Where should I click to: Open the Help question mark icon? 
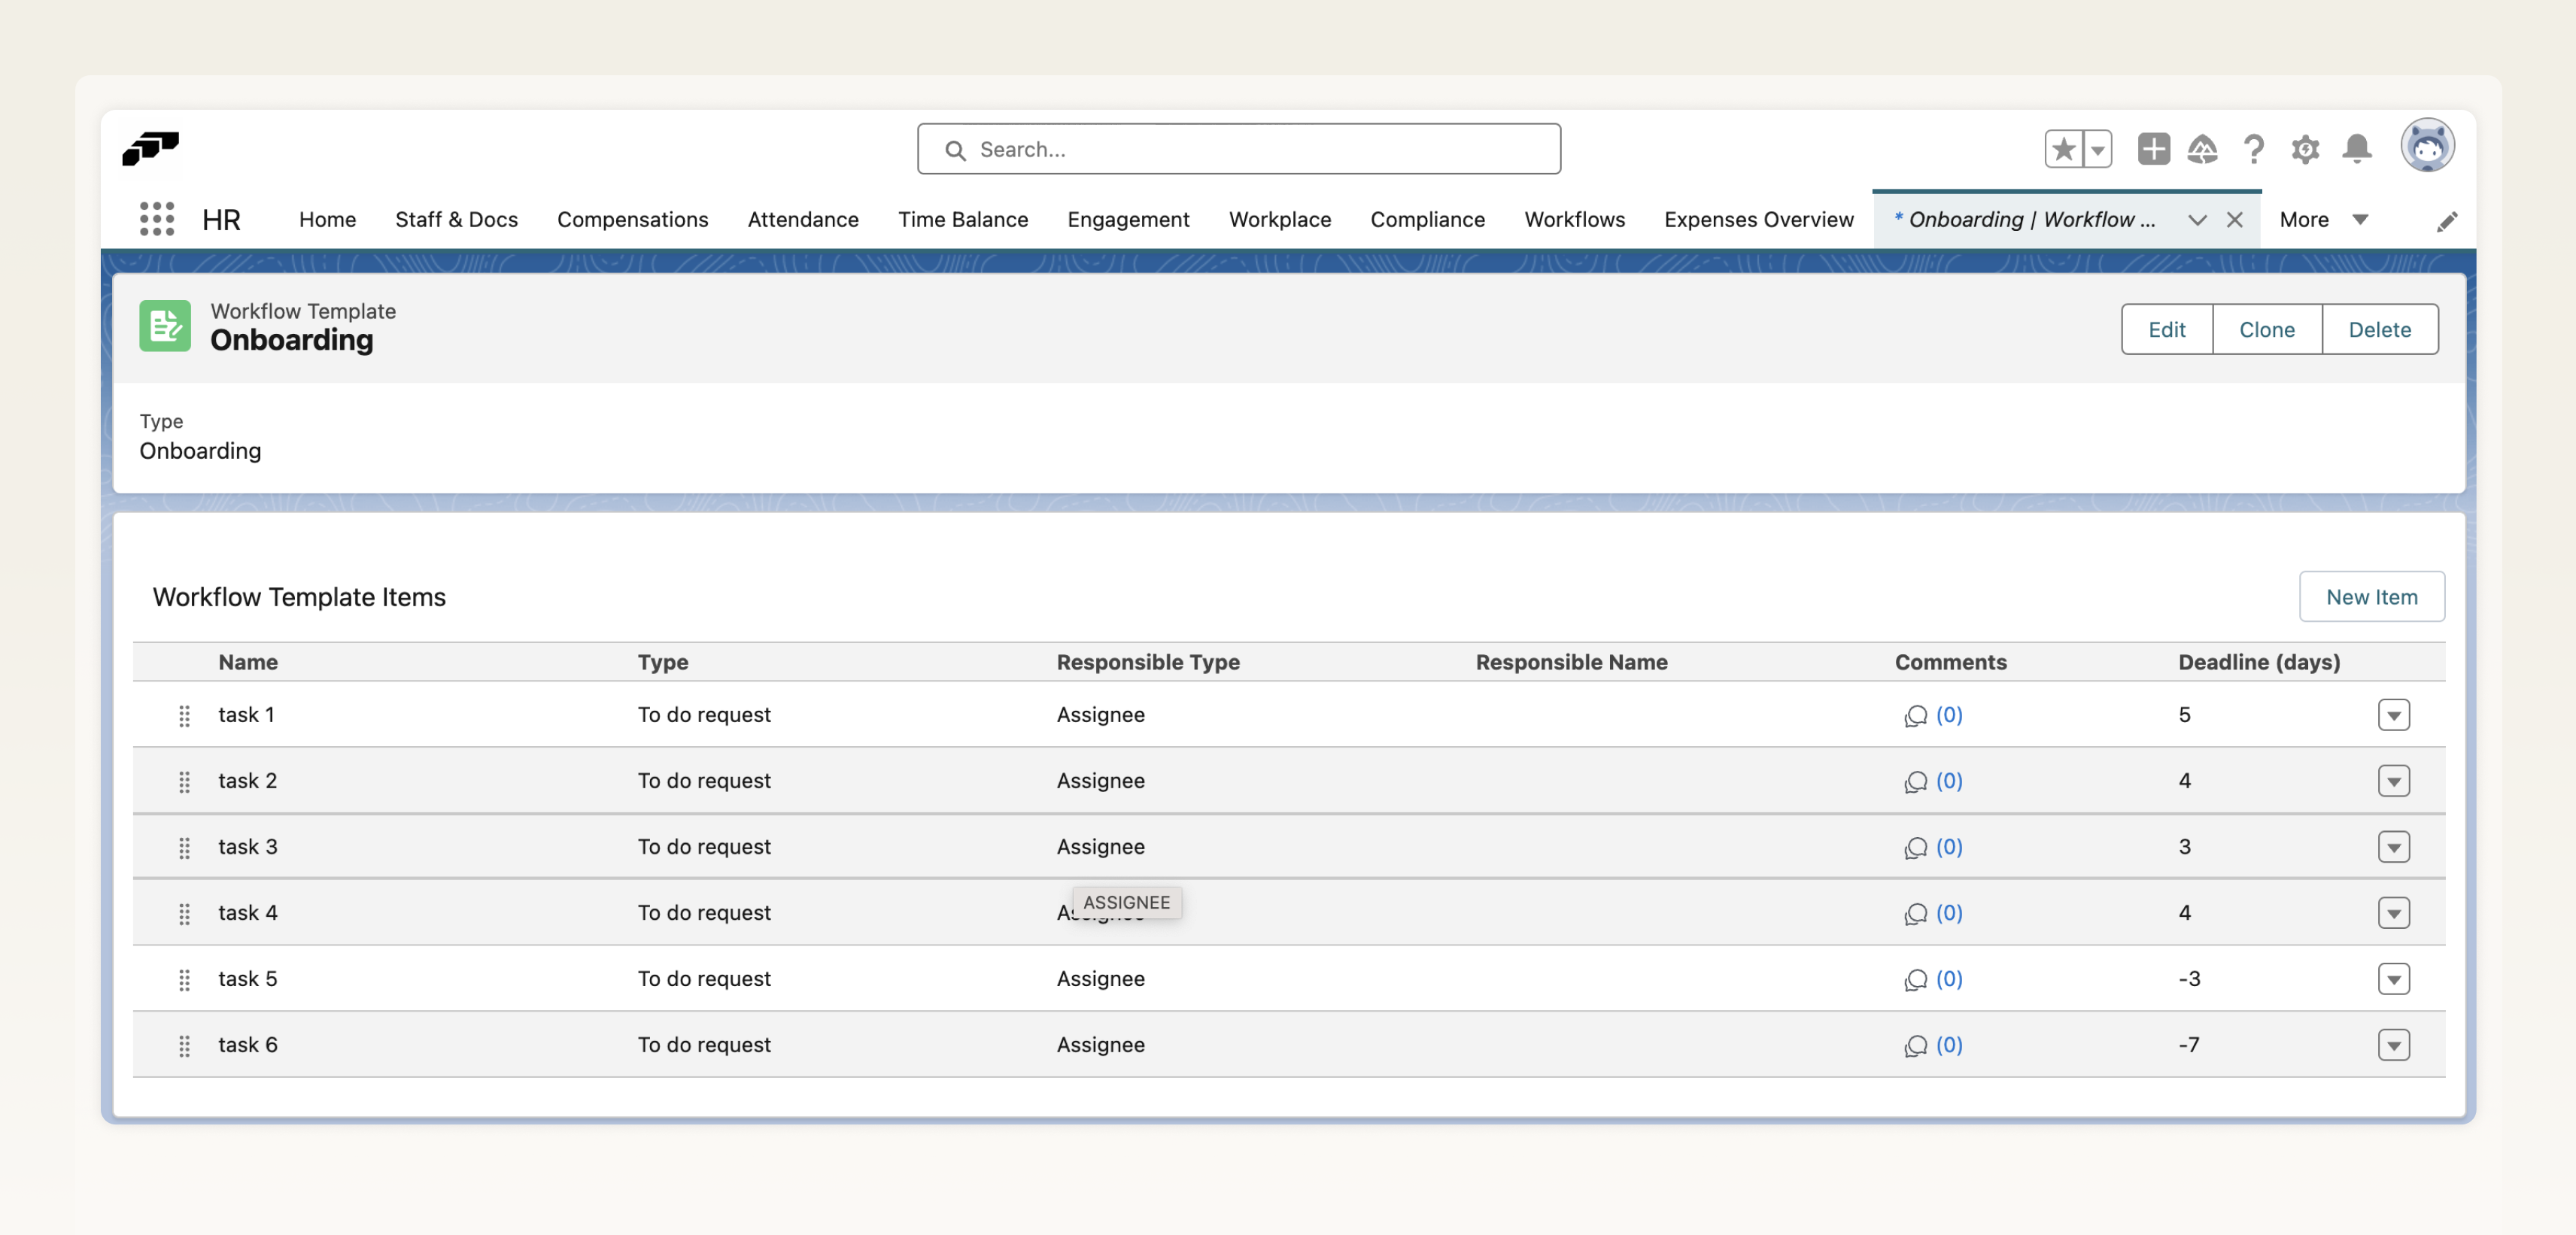coord(2253,149)
